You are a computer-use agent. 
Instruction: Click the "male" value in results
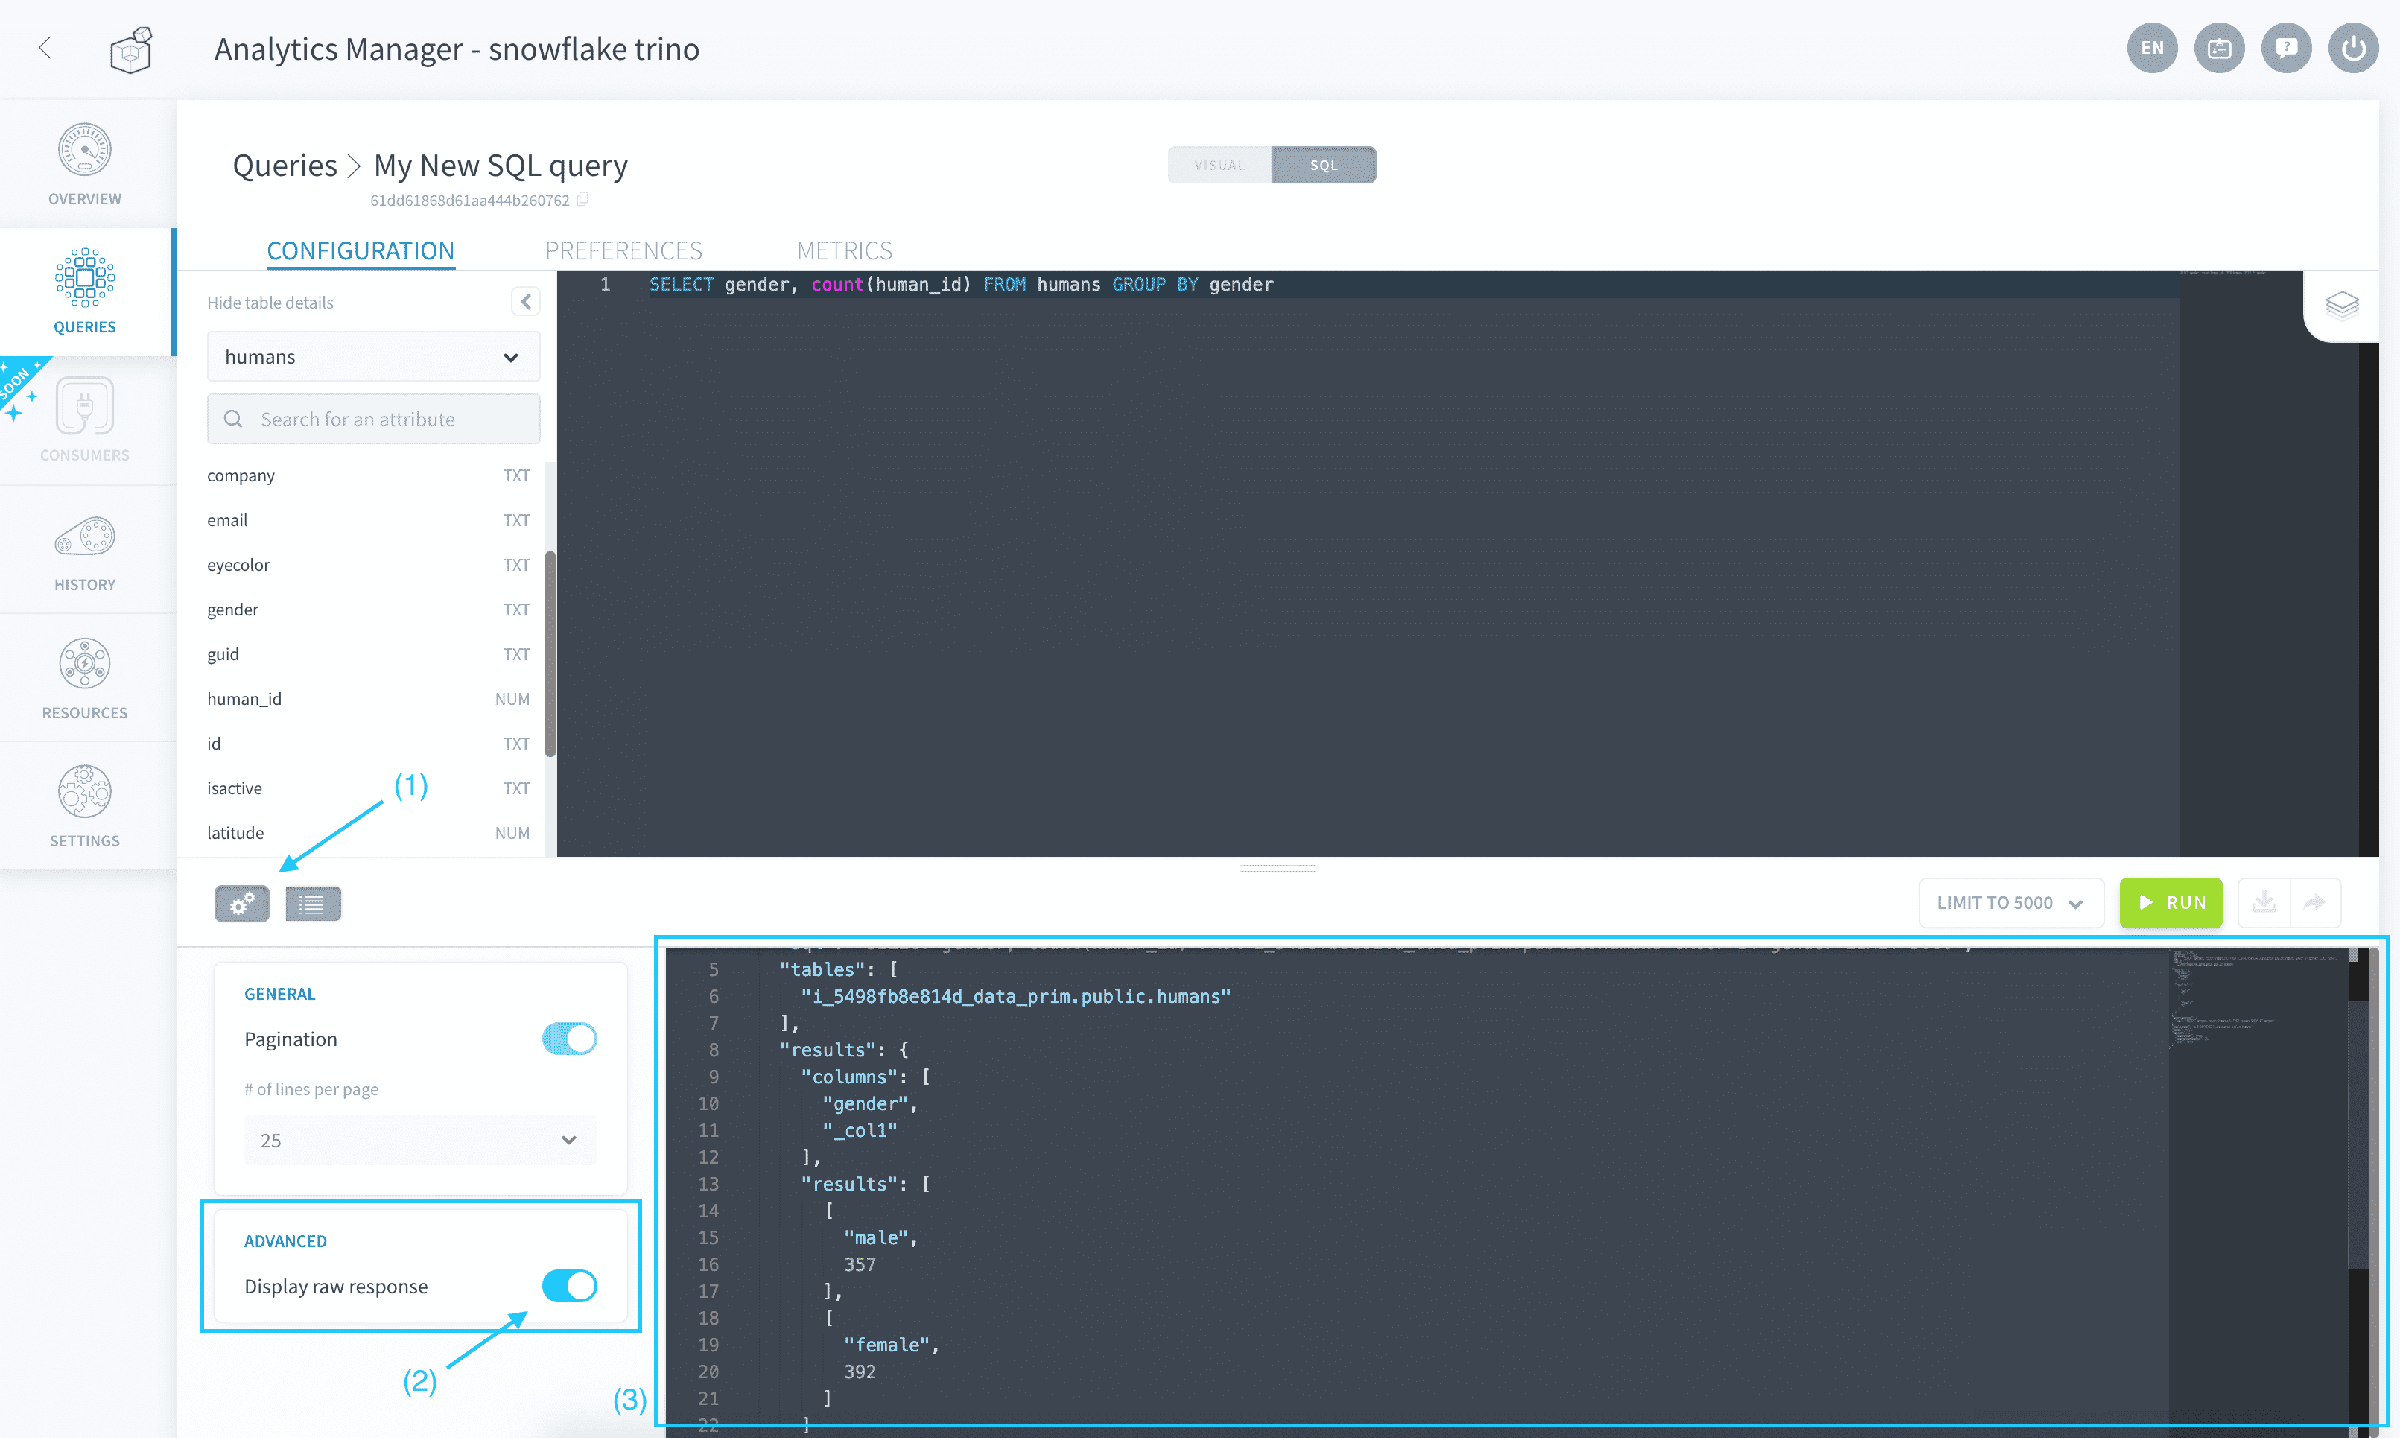(876, 1238)
